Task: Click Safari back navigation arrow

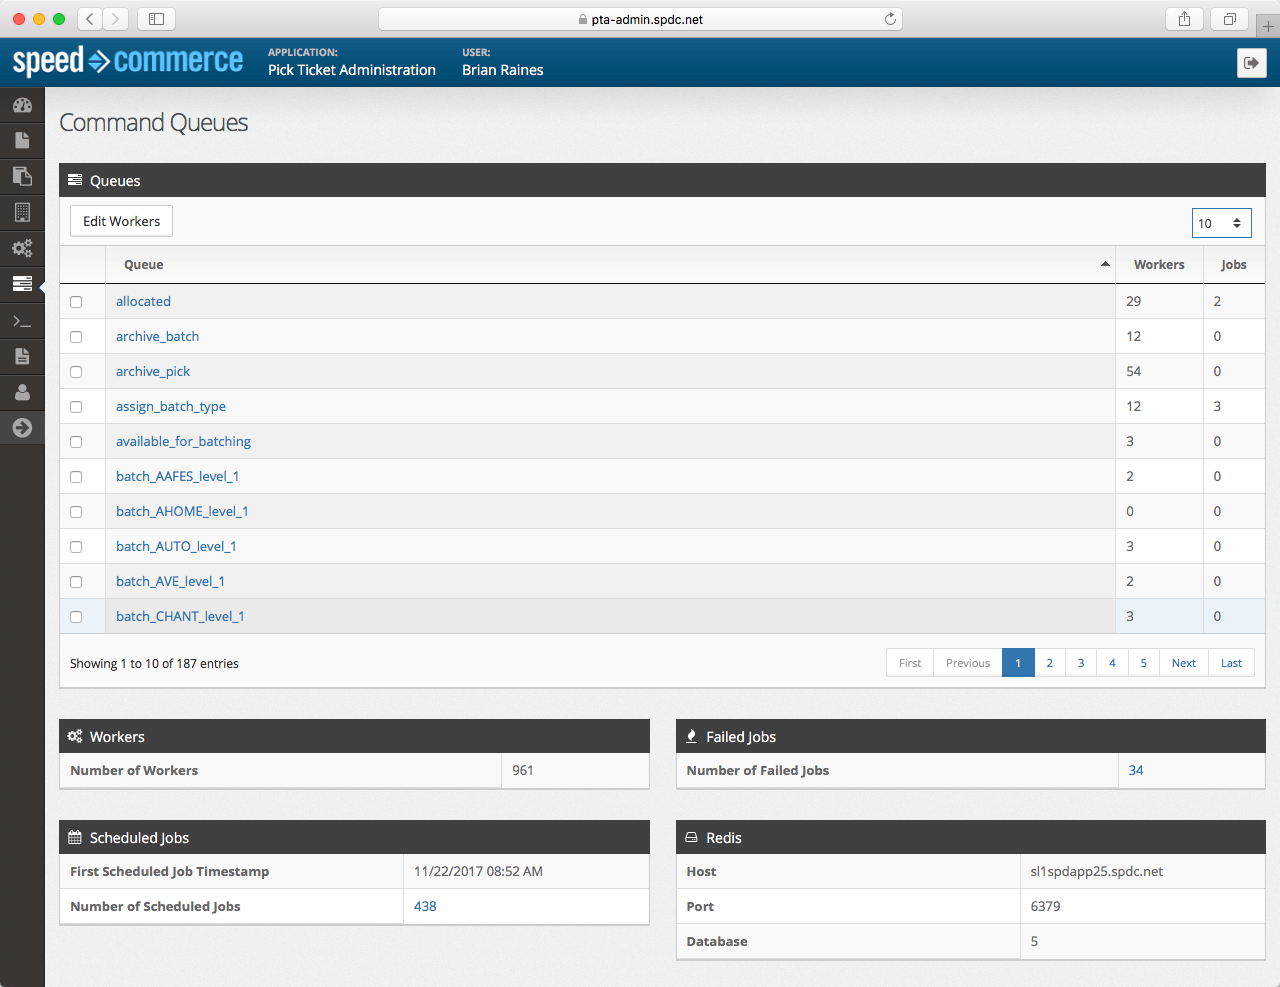Action: 90,19
